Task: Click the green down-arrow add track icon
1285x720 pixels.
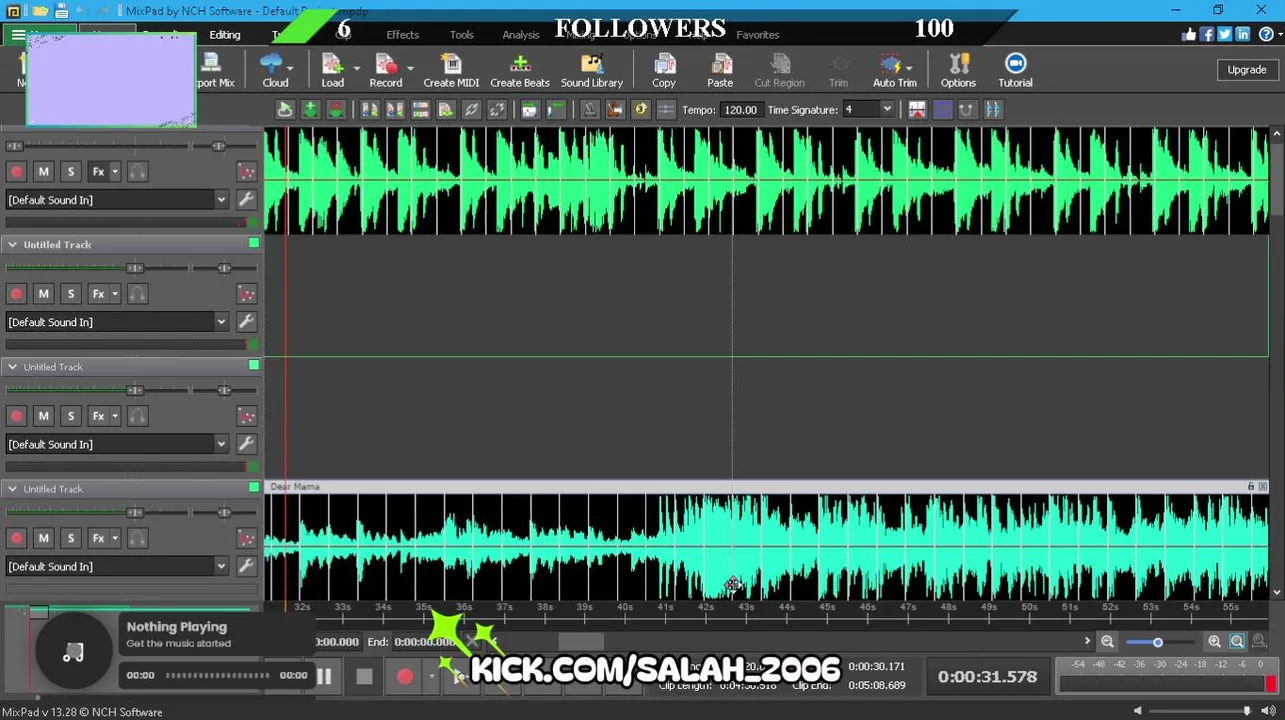Action: 311,110
